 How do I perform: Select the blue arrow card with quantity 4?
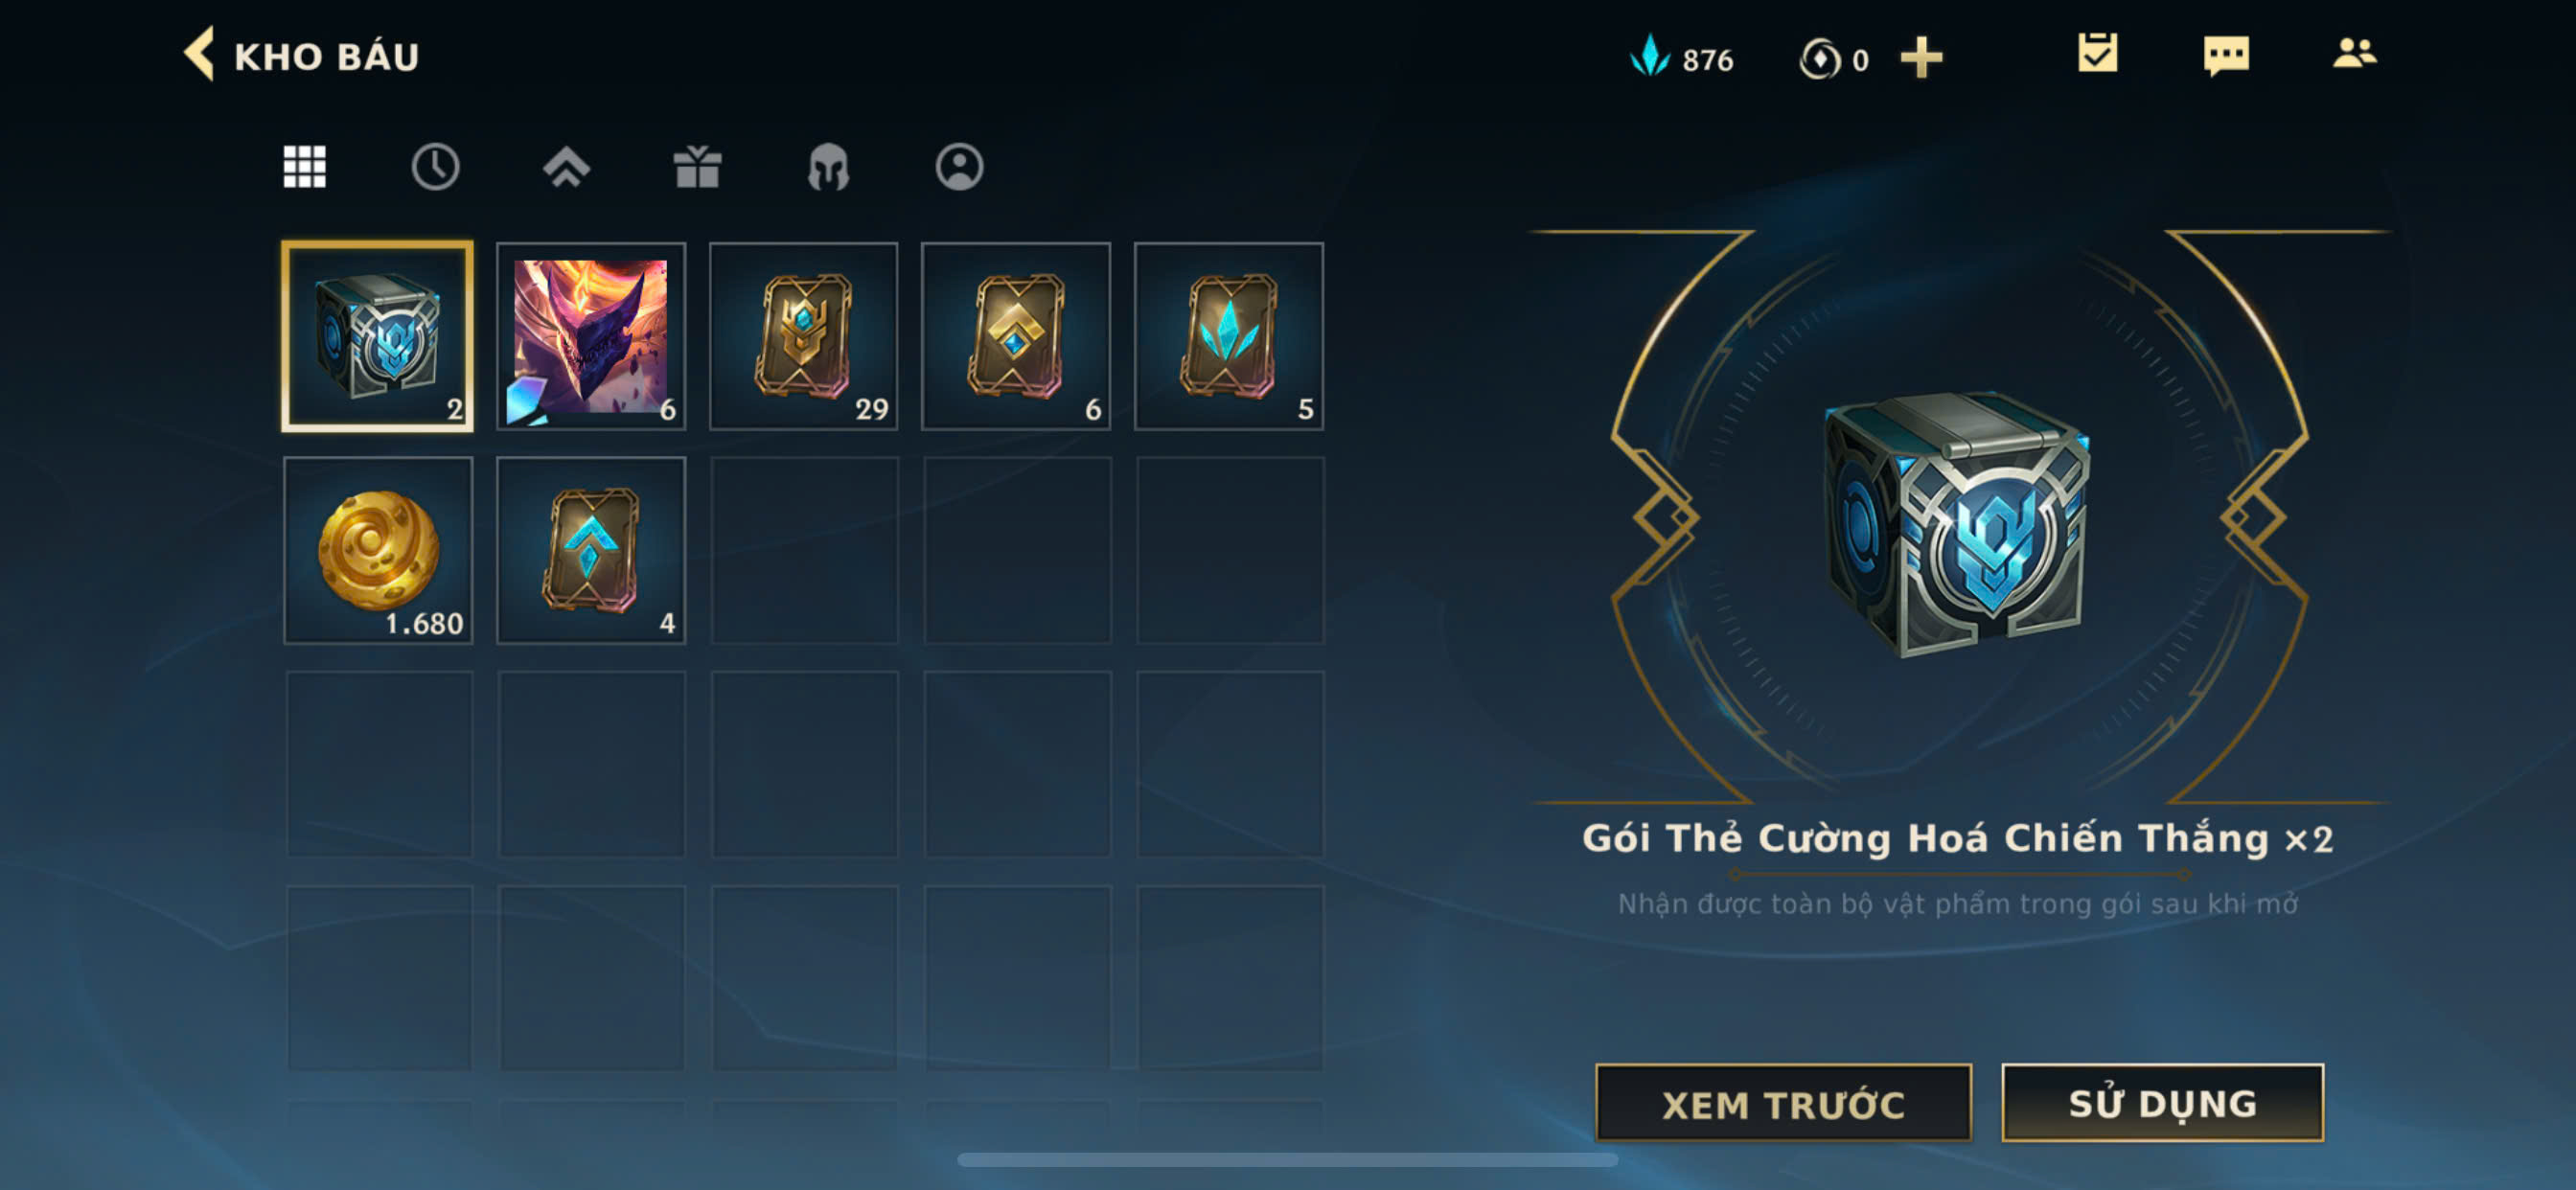(591, 550)
